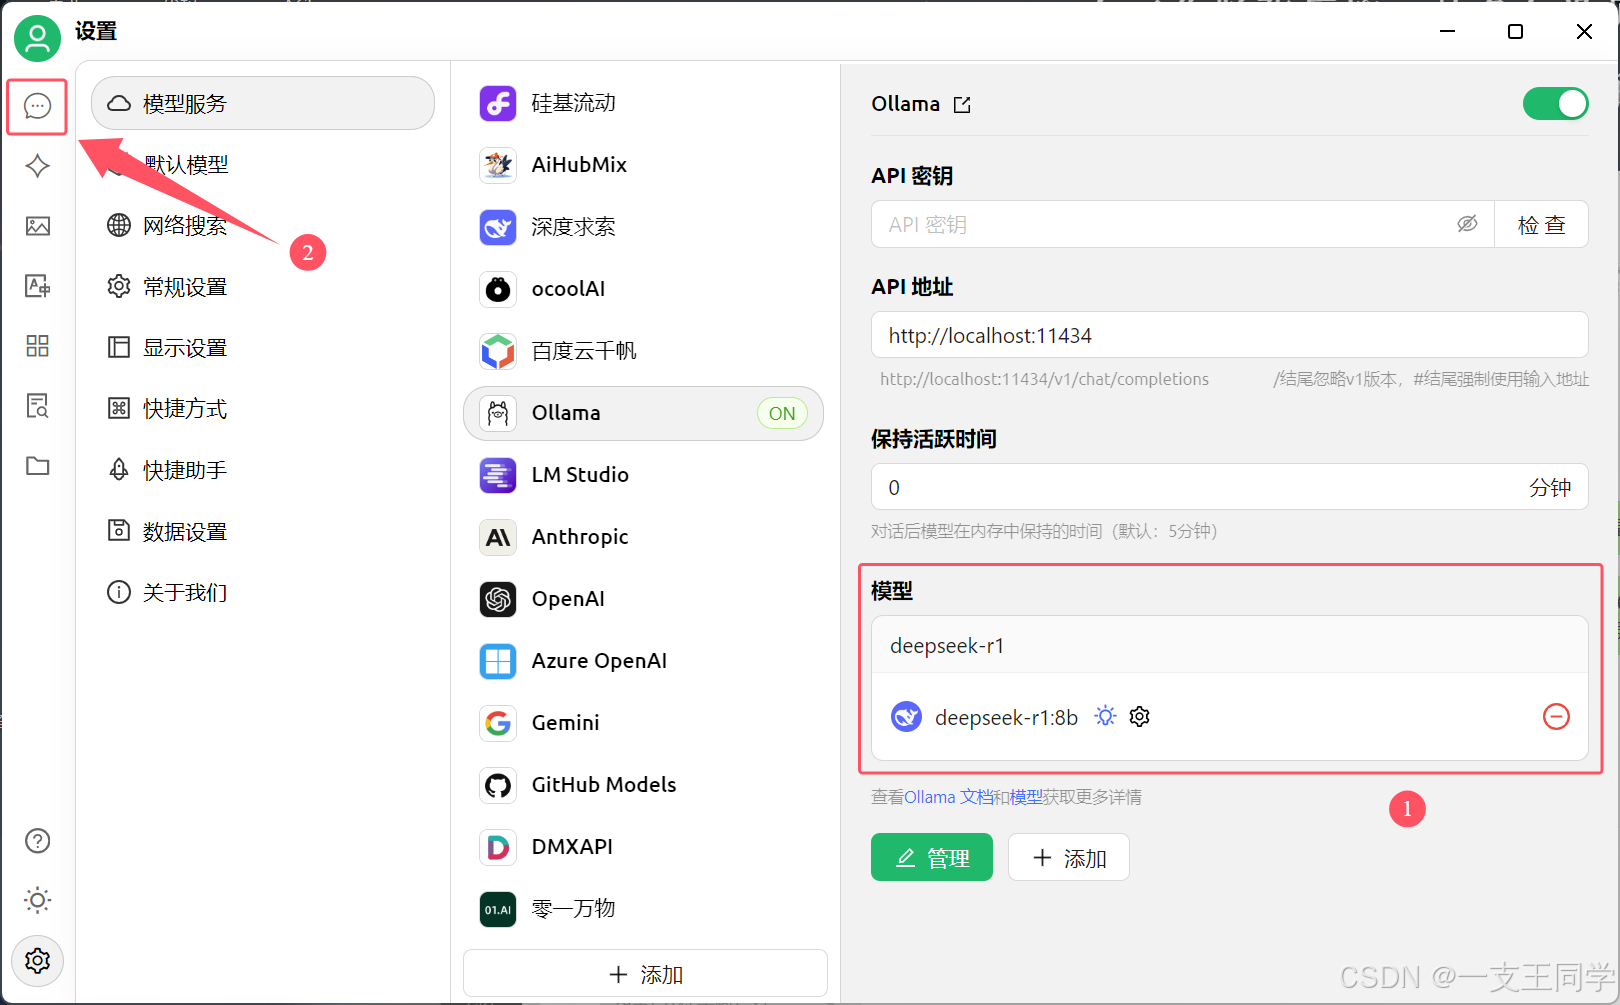Click the ON badge on Ollama row
This screenshot has width=1620, height=1005.
tap(782, 413)
